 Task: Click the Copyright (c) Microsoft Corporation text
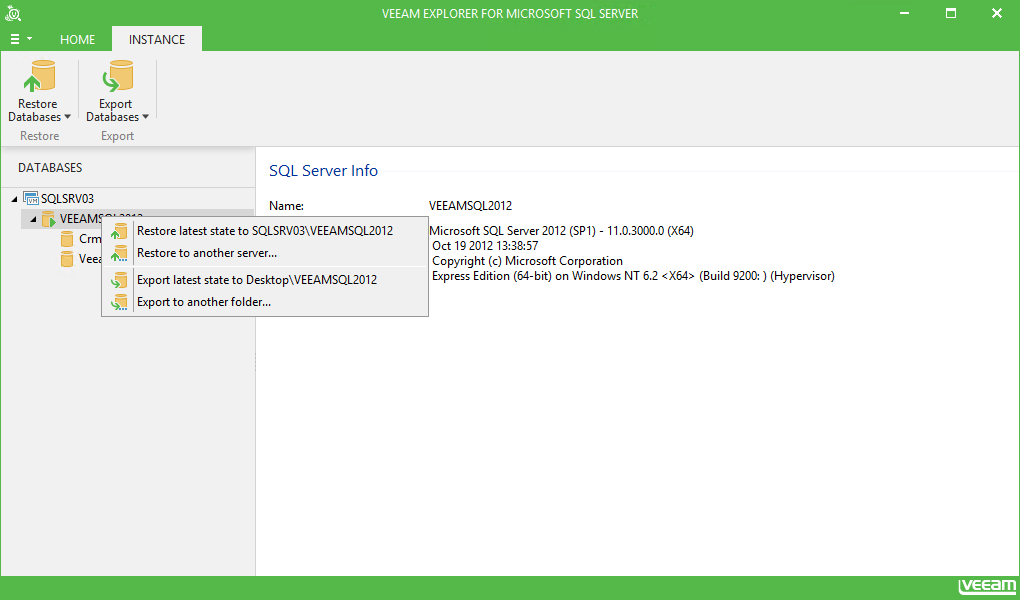pos(528,261)
